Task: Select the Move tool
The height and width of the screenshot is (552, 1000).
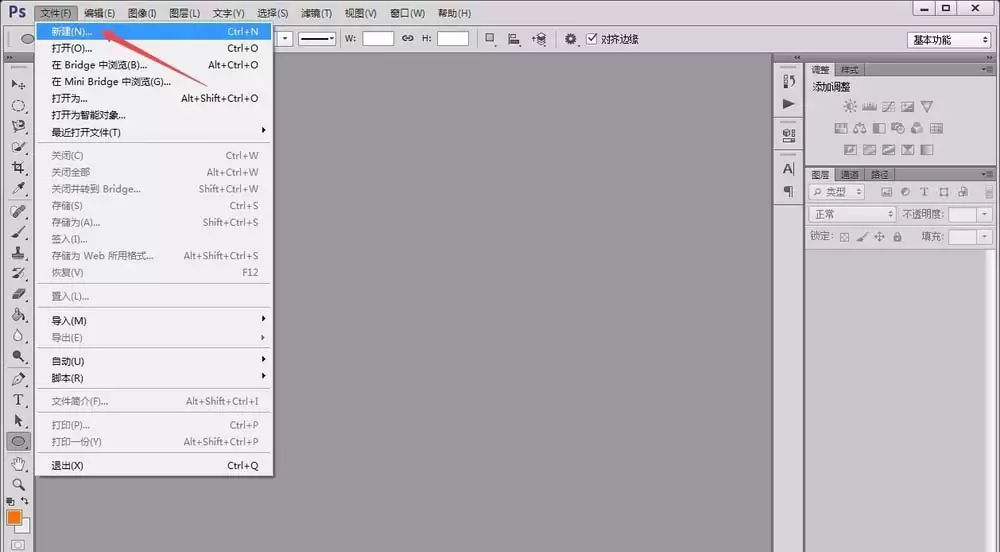Action: point(18,84)
